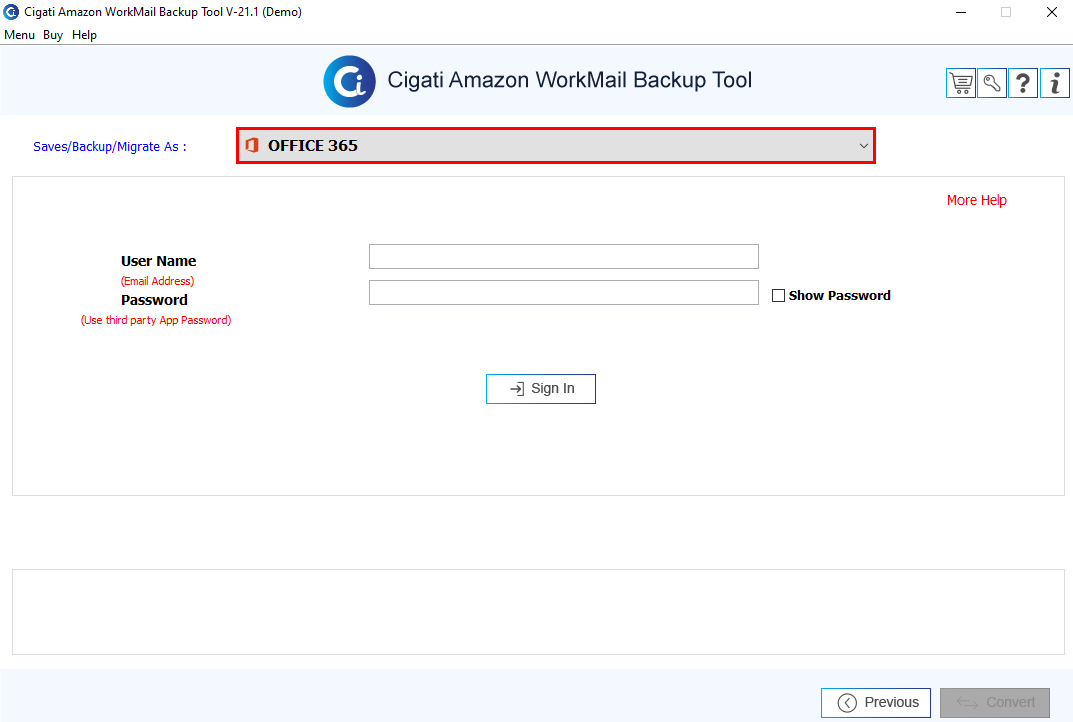Focus the Password input field
The height and width of the screenshot is (722, 1073).
[x=564, y=292]
